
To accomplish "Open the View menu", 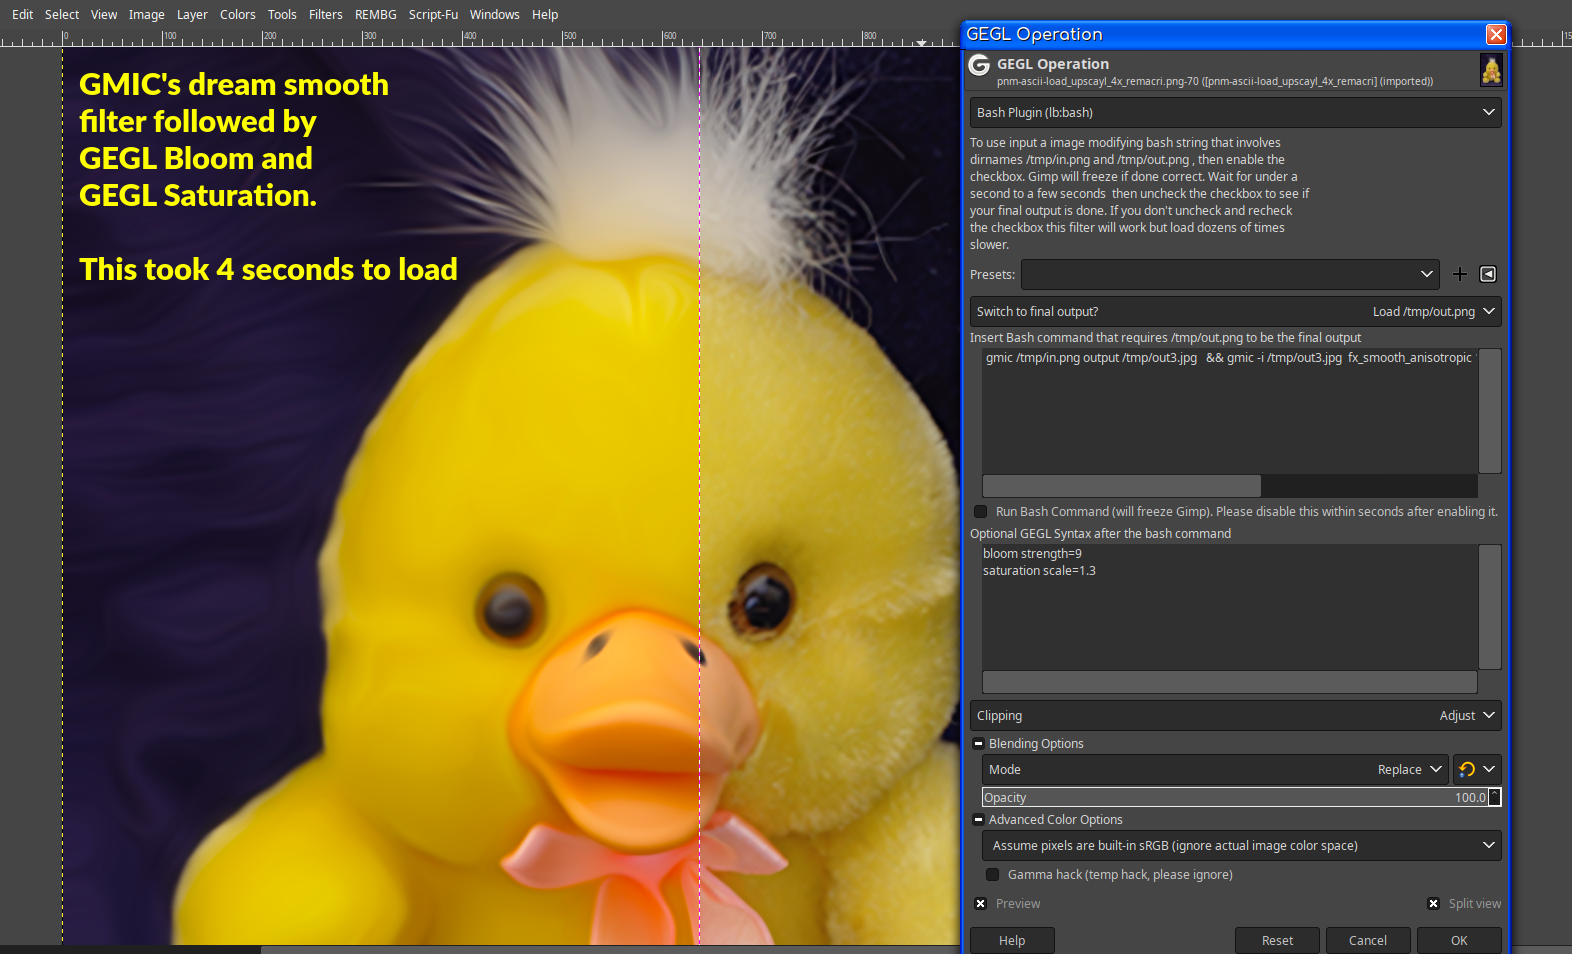I will (x=103, y=14).
